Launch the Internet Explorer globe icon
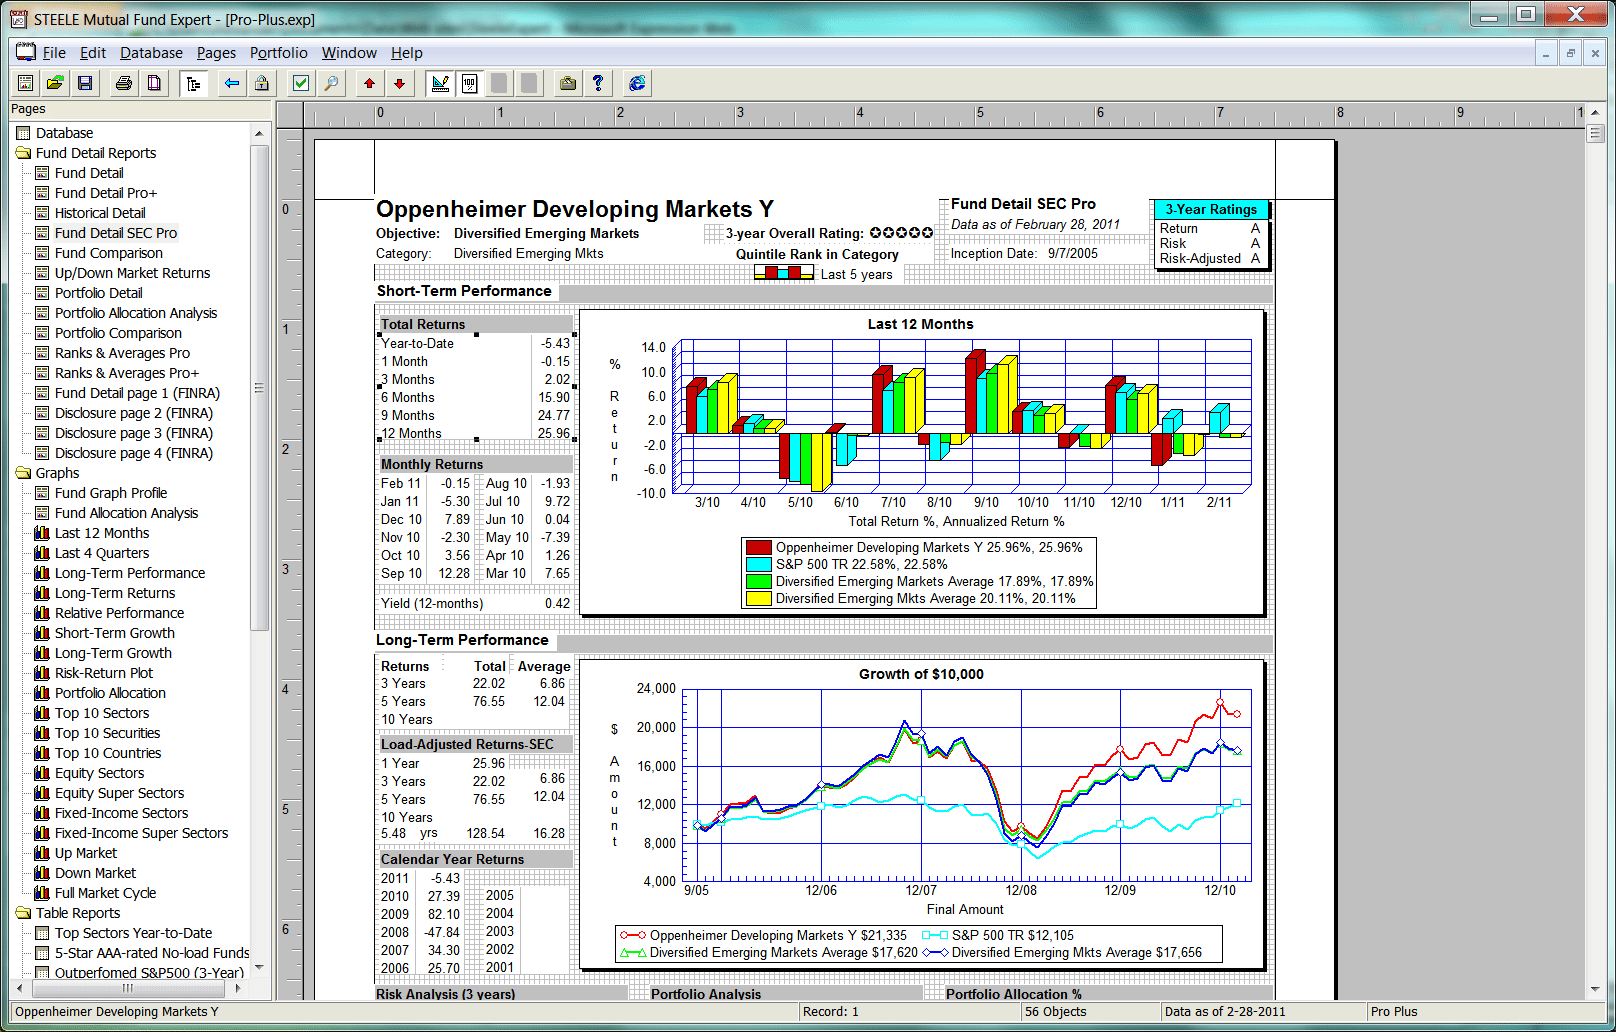This screenshot has height=1032, width=1616. click(637, 84)
